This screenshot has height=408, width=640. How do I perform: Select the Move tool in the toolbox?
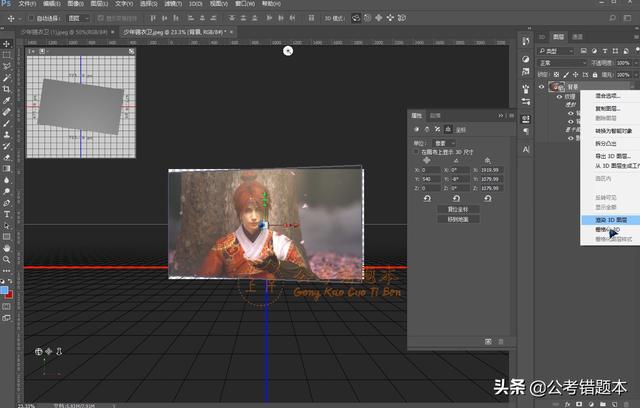(x=7, y=44)
